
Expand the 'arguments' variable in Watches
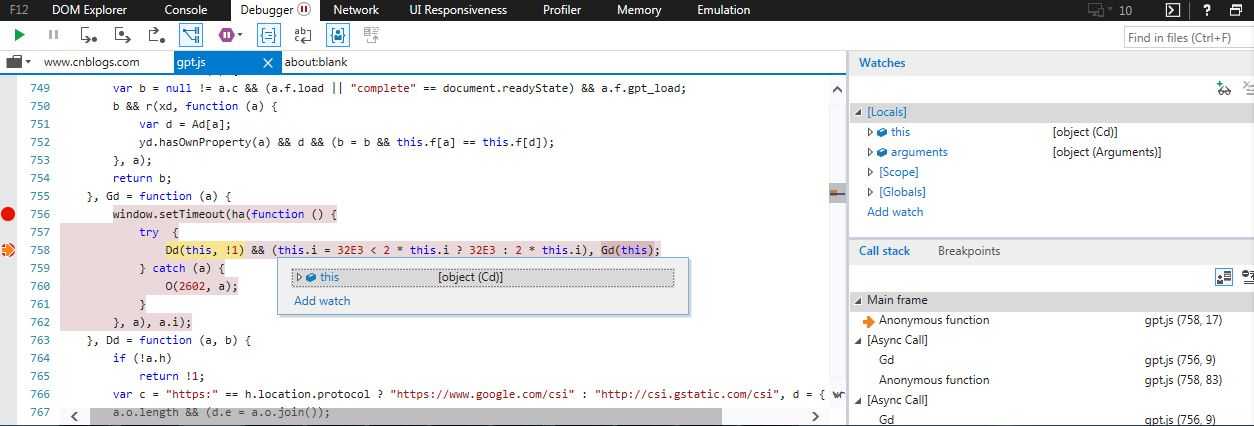[871, 152]
